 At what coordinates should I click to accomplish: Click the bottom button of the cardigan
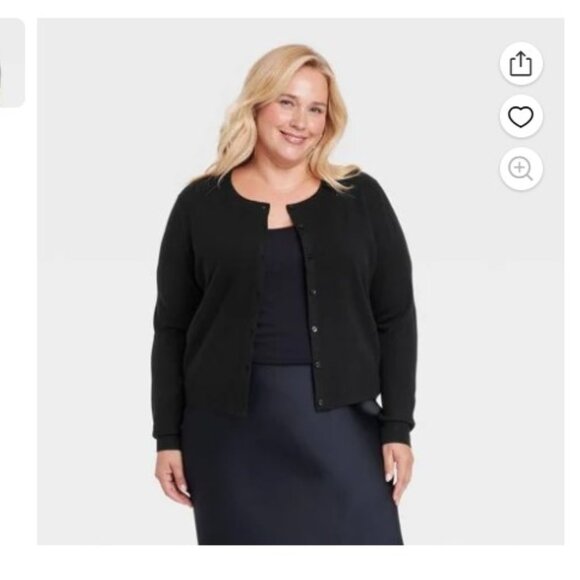320,402
